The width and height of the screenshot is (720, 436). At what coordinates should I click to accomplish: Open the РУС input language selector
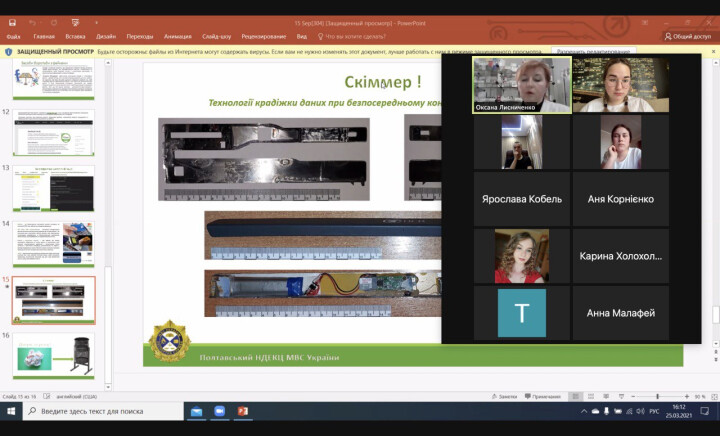(x=655, y=411)
